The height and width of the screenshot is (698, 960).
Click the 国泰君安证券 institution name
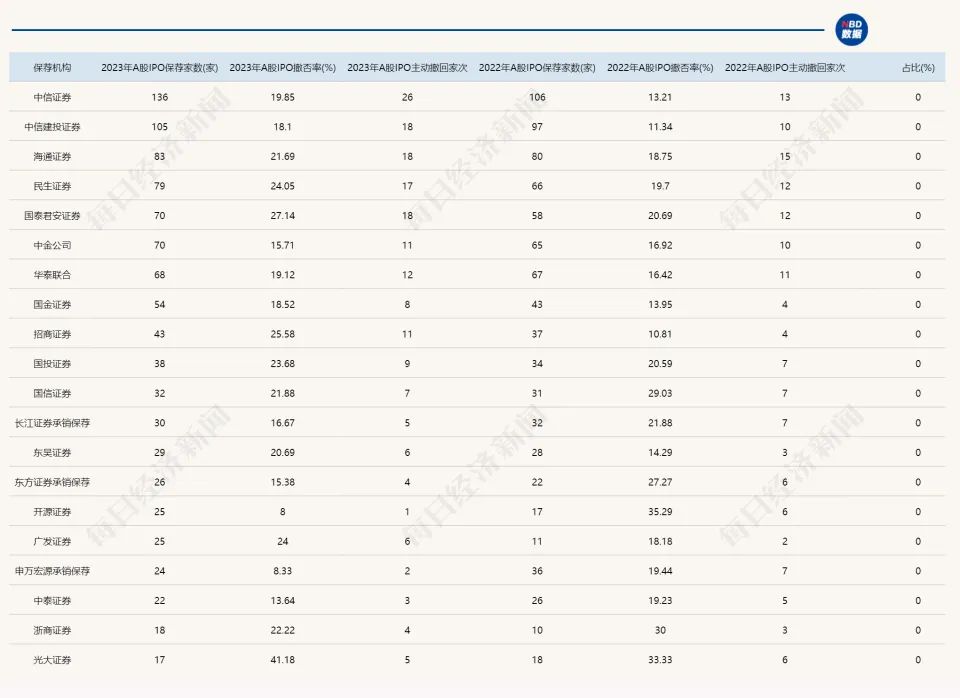pyautogui.click(x=52, y=216)
